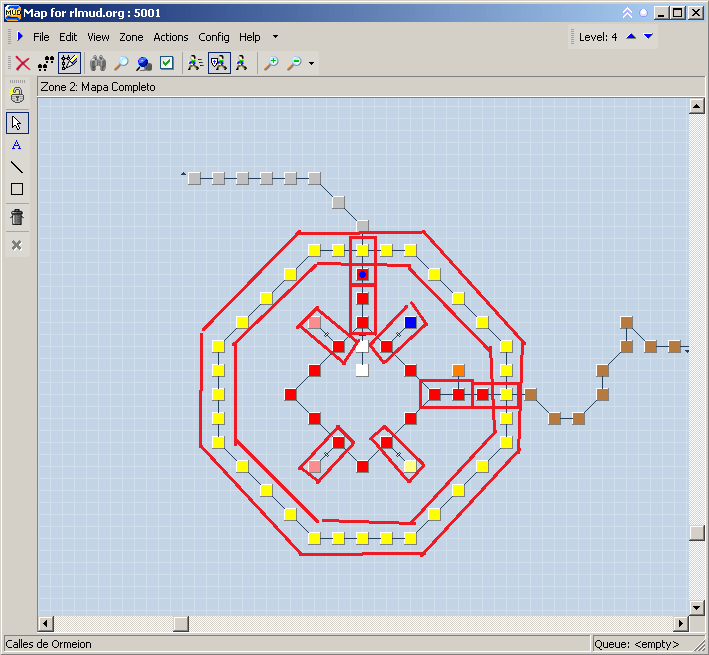Toggle the map edit pencil mode
The height and width of the screenshot is (655, 709).
point(69,63)
